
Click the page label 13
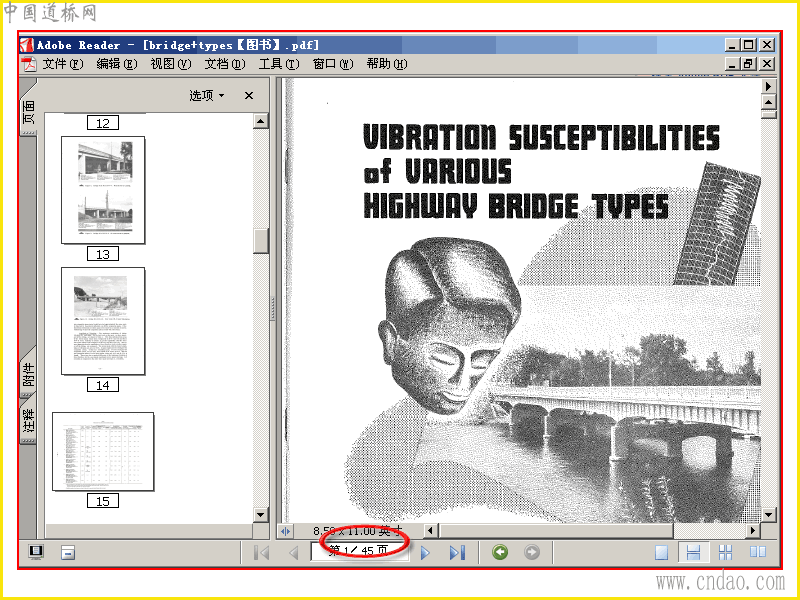point(103,254)
